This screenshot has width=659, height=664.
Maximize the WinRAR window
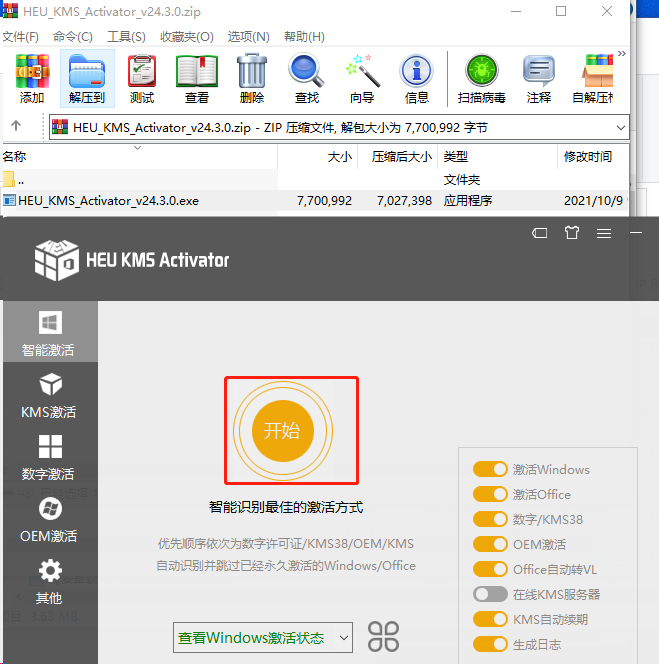tap(561, 11)
